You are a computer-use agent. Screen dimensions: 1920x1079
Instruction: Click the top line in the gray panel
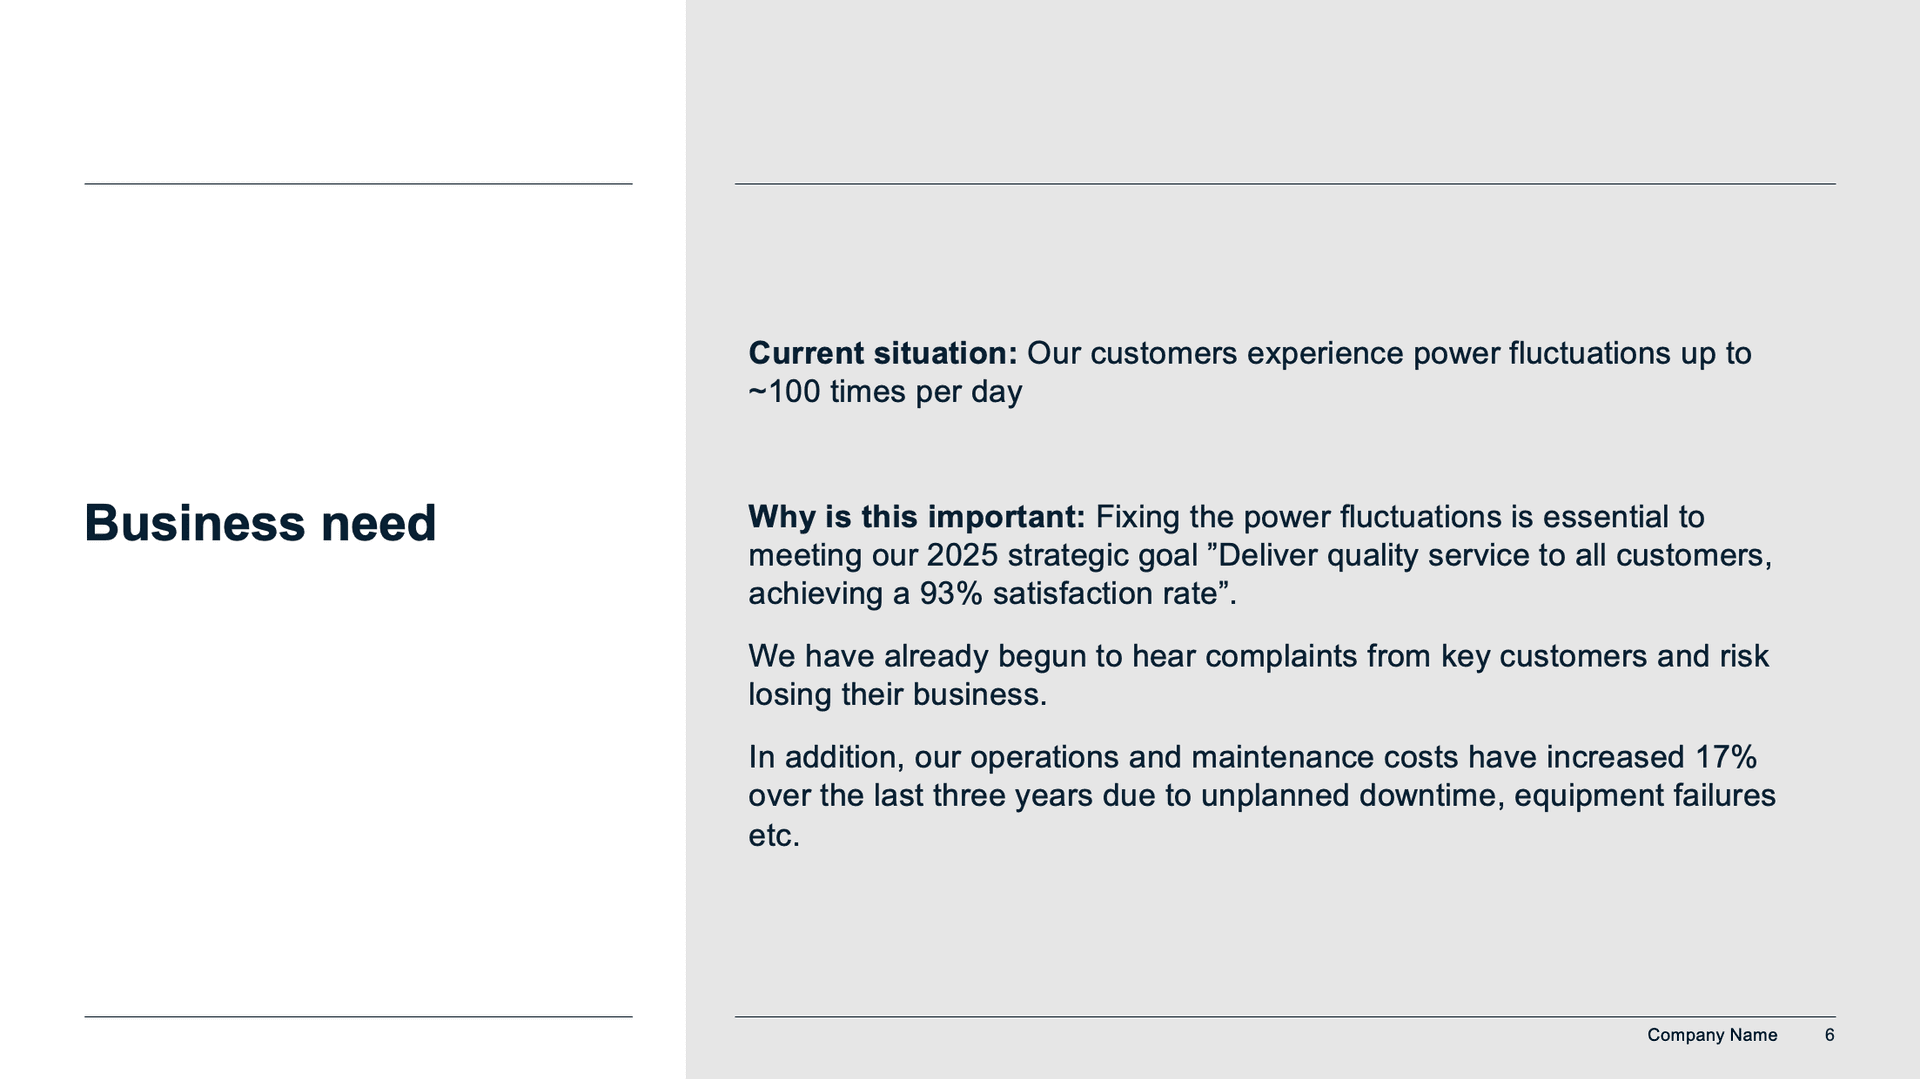point(1284,184)
